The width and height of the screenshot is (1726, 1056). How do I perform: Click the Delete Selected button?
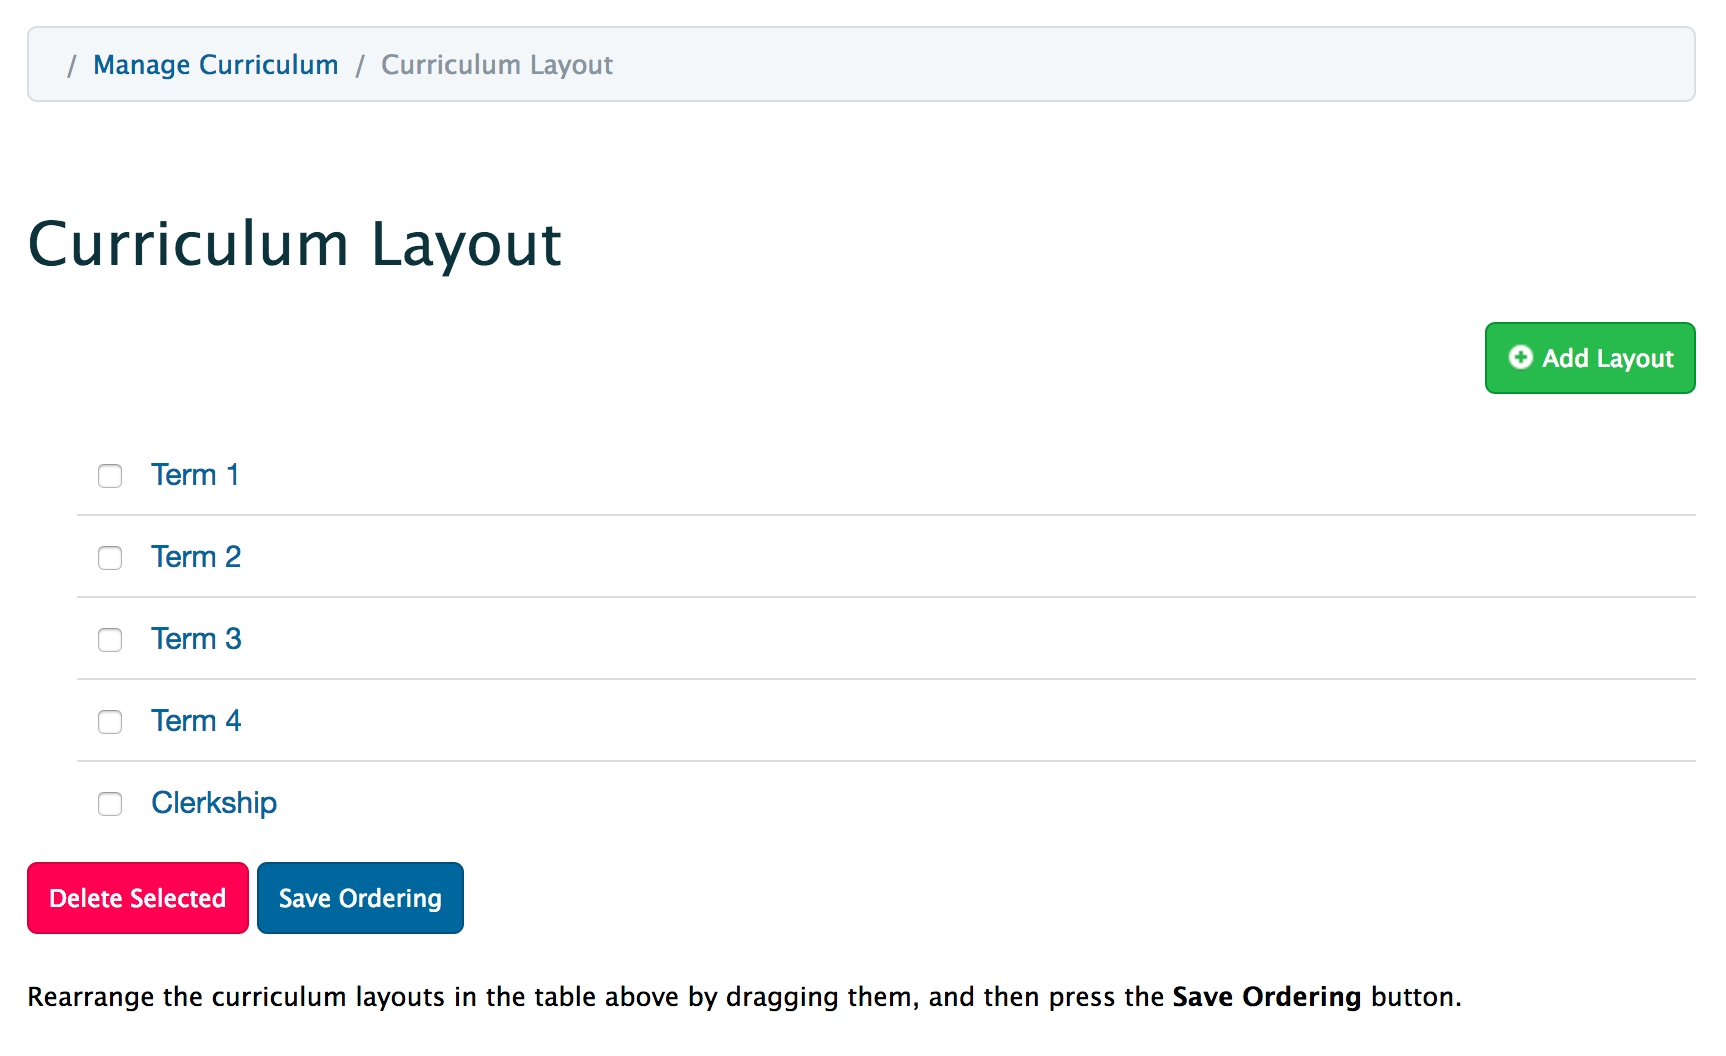(138, 898)
